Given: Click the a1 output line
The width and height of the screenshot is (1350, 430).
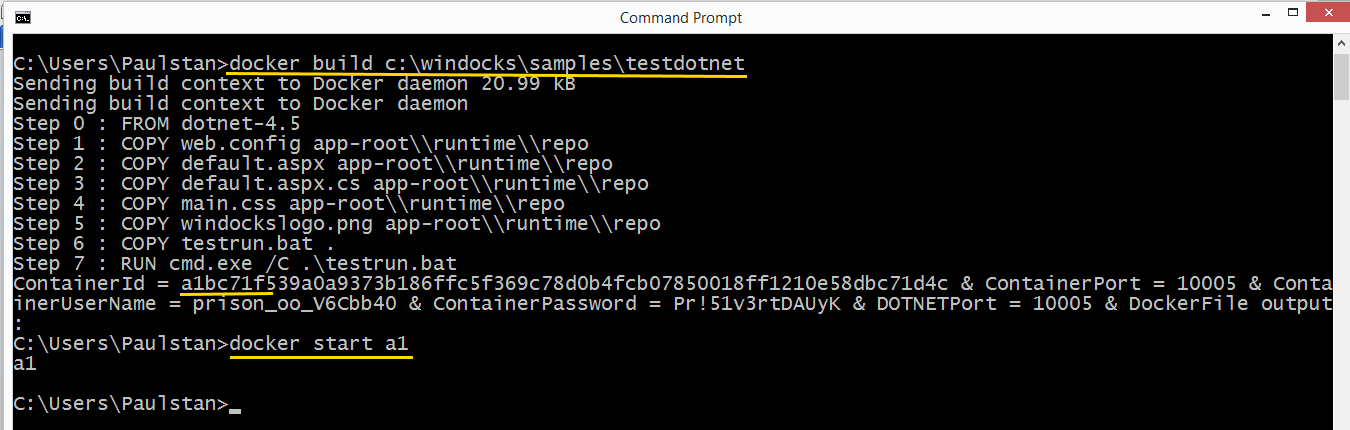Looking at the screenshot, I should (x=25, y=364).
